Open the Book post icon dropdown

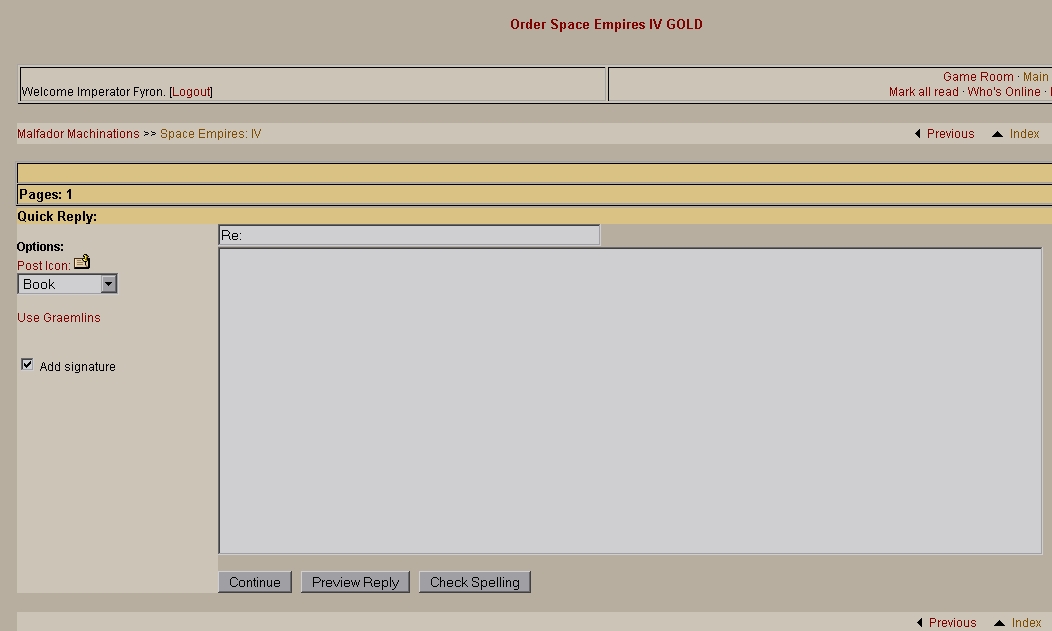(108, 284)
